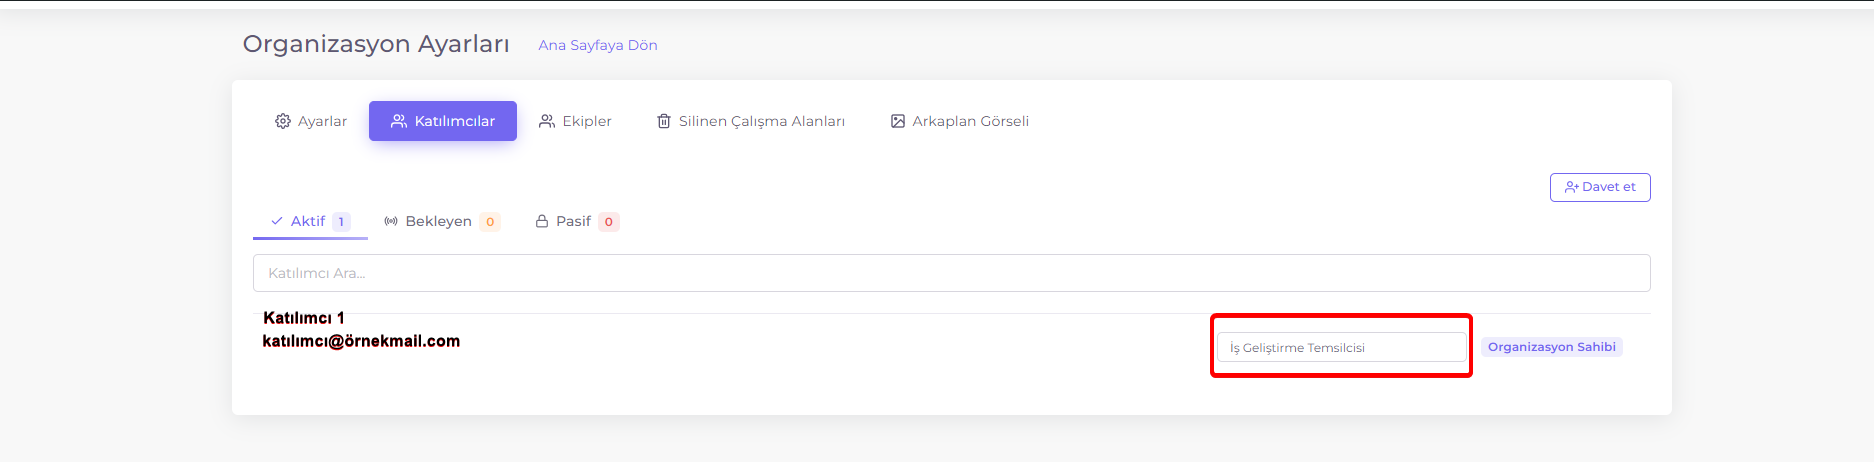1874x462 pixels.
Task: Click the Ana Sayfaya Dön link
Action: [598, 45]
